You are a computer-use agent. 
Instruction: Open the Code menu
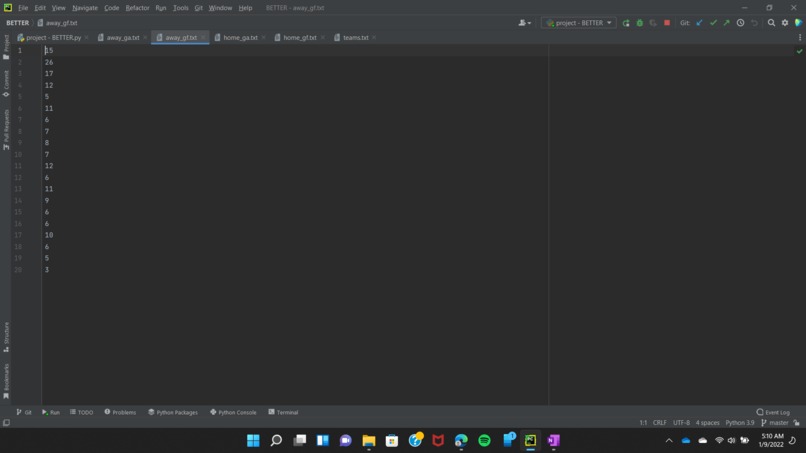tap(112, 8)
